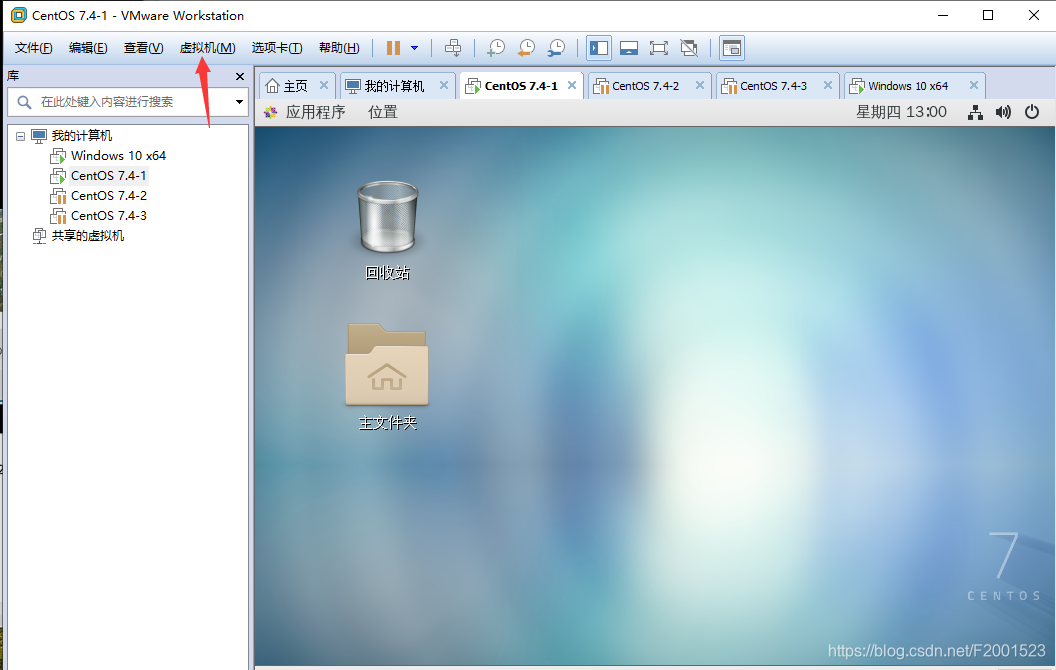Select 我的计算机 in the library tree
This screenshot has height=670, width=1056.
[81, 136]
